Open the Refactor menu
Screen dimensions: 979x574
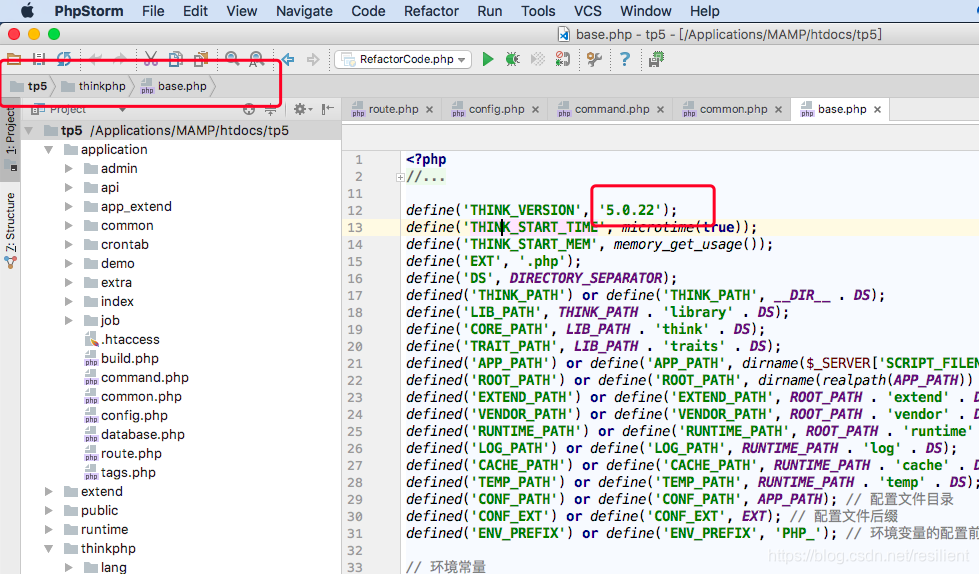coord(431,11)
